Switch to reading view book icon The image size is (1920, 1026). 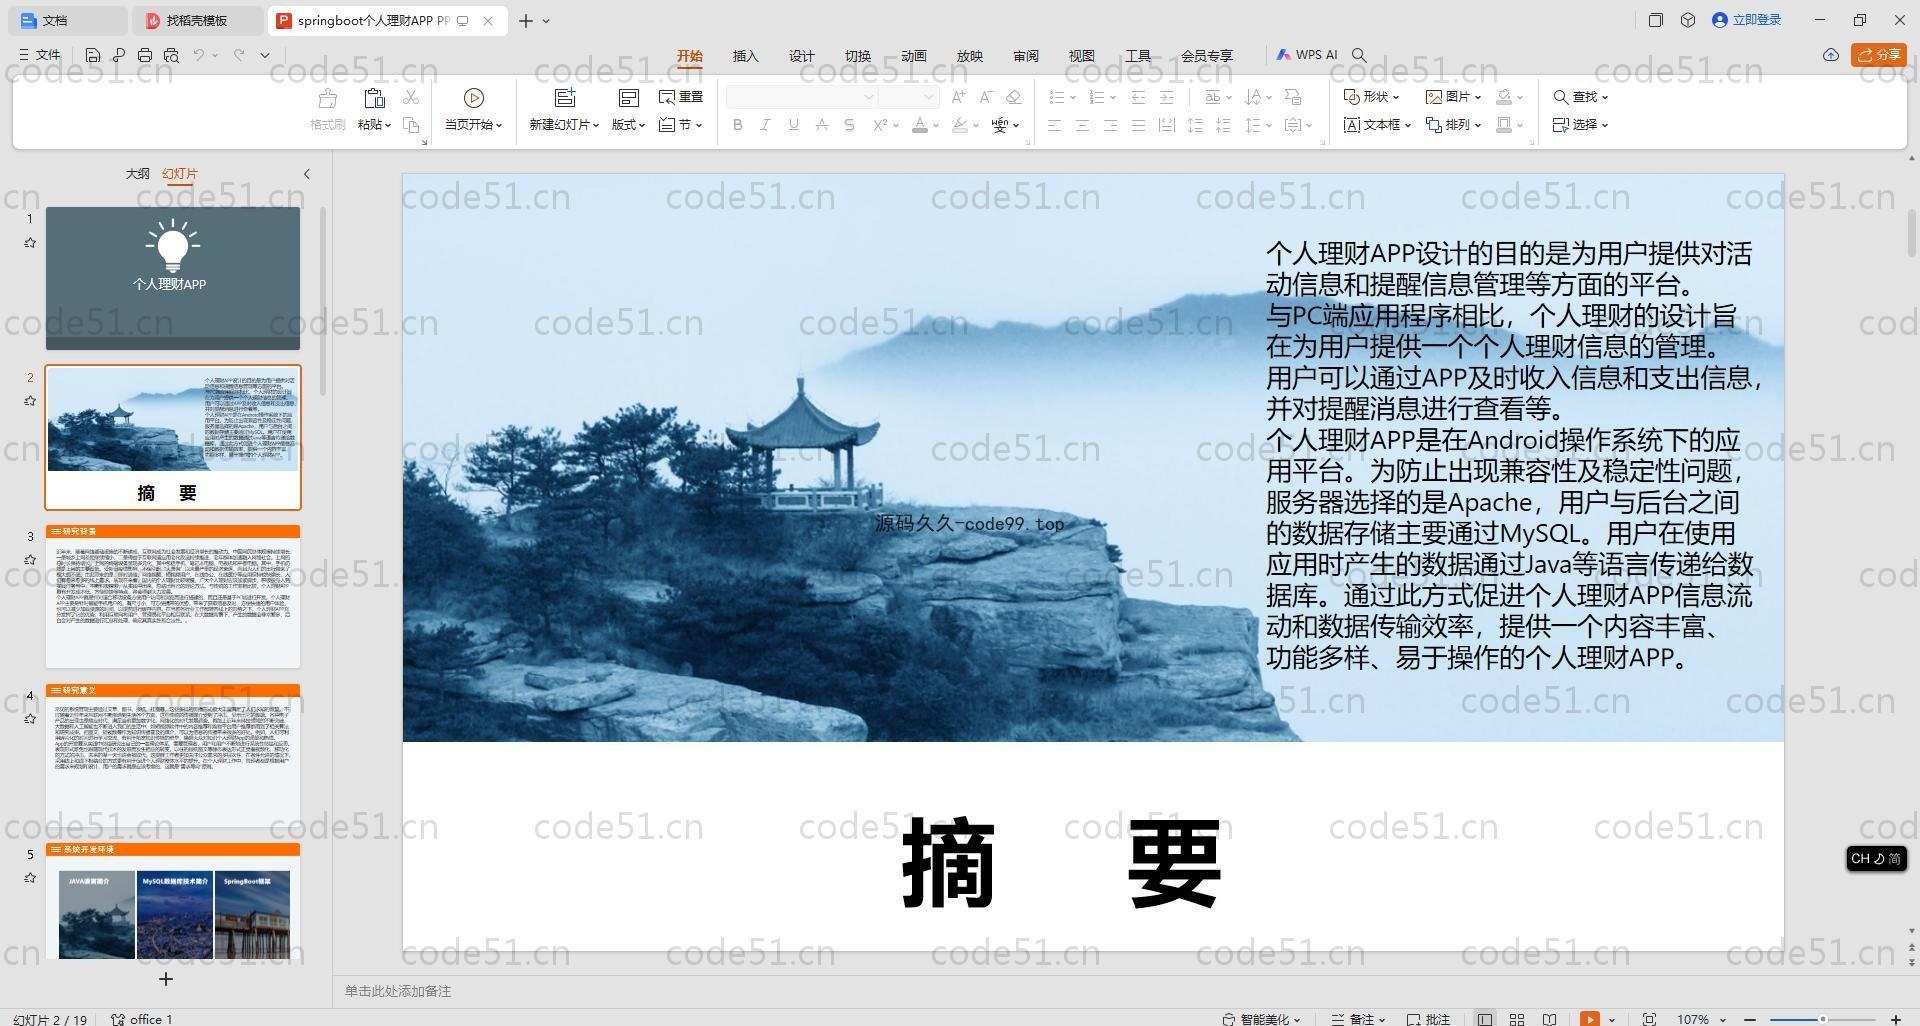click(1549, 1019)
